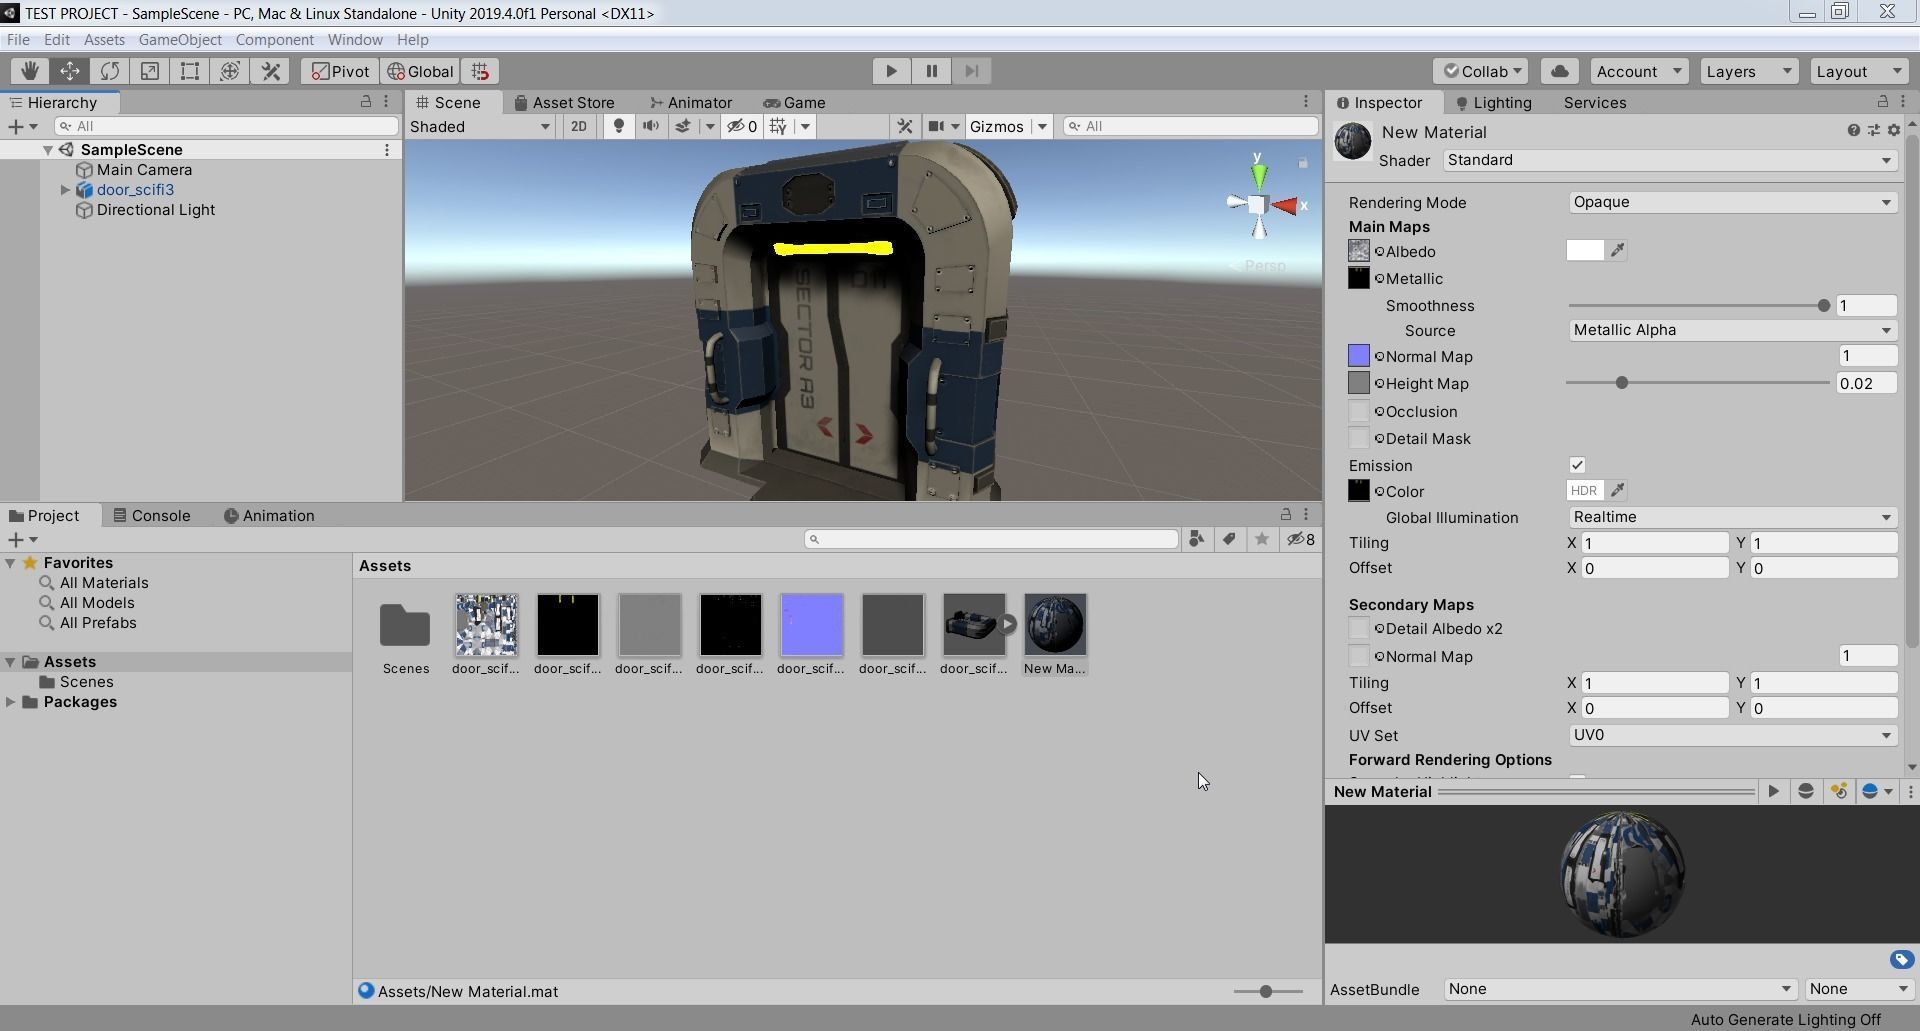This screenshot has width=1920, height=1031.
Task: Switch to the Asset Store tab
Action: tap(565, 102)
